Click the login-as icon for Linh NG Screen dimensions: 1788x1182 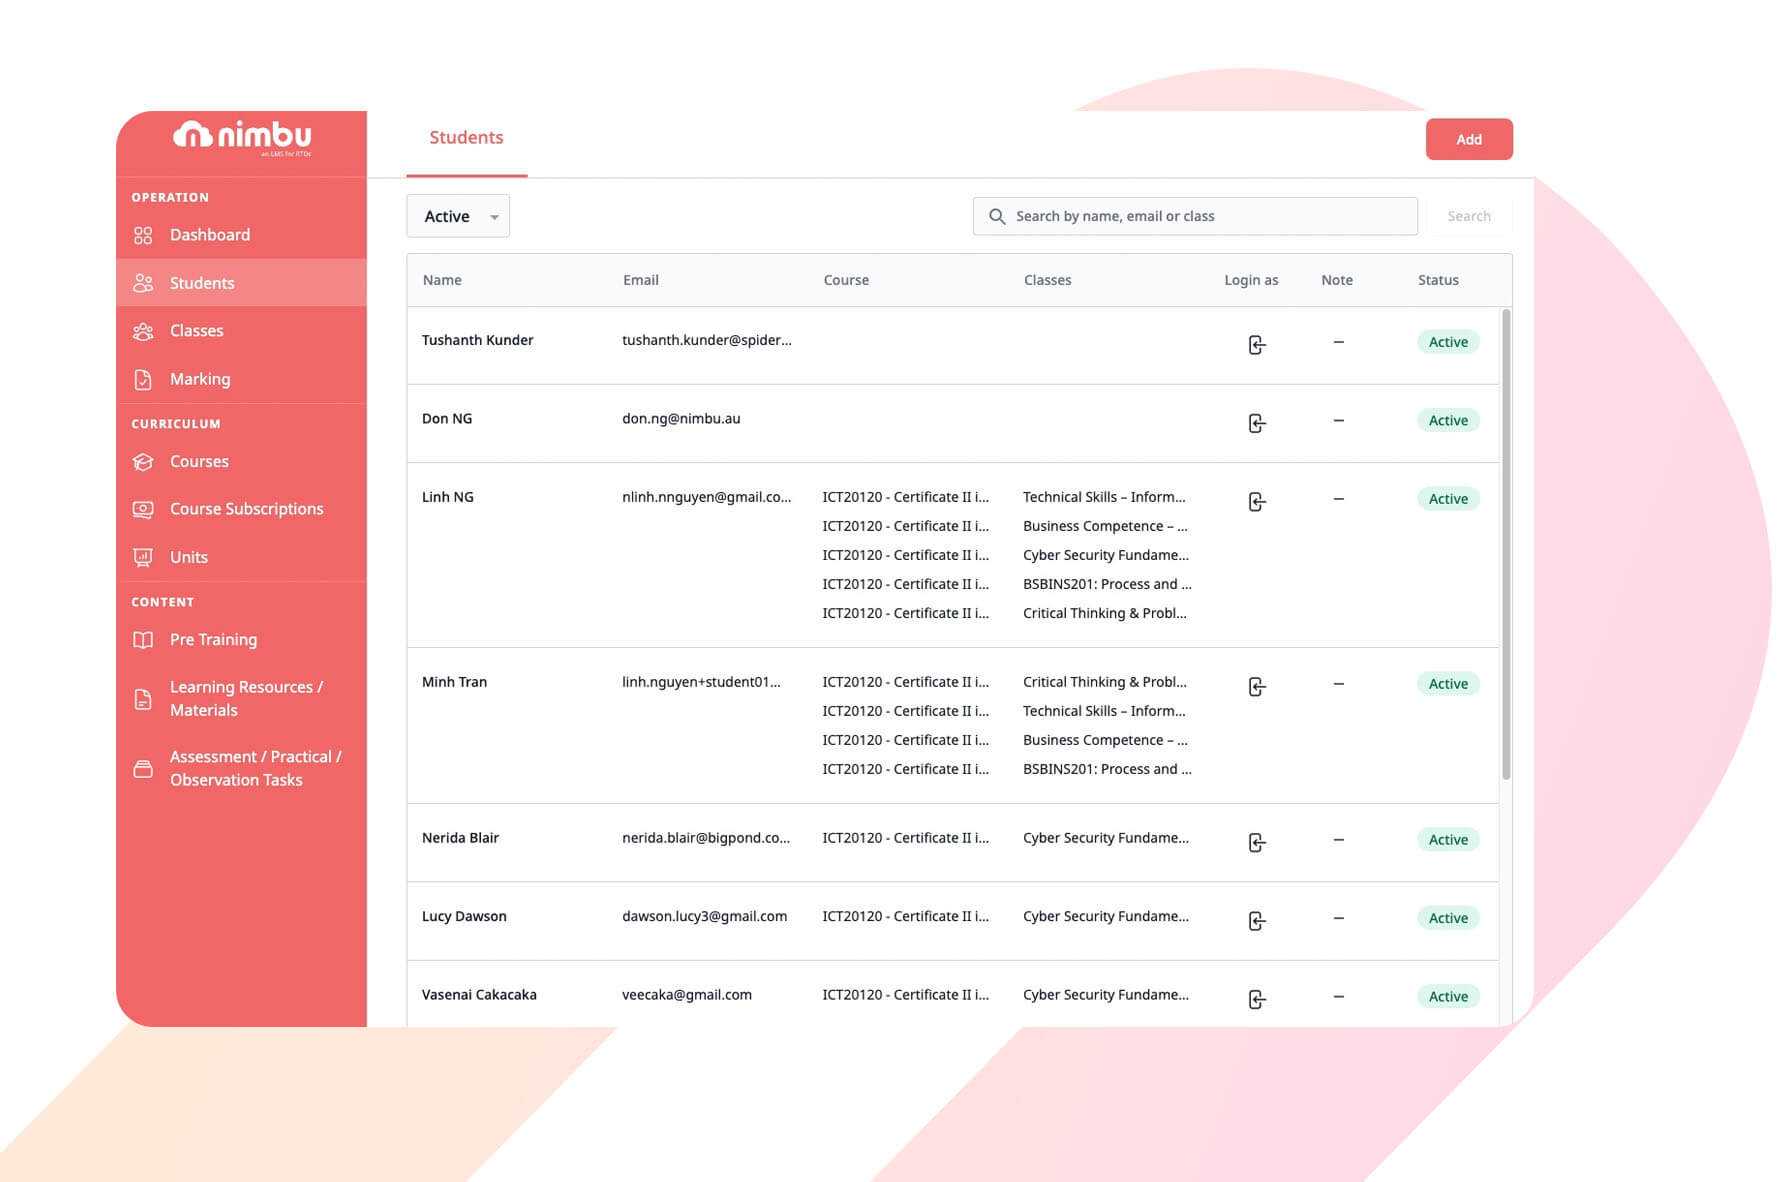pyautogui.click(x=1256, y=501)
